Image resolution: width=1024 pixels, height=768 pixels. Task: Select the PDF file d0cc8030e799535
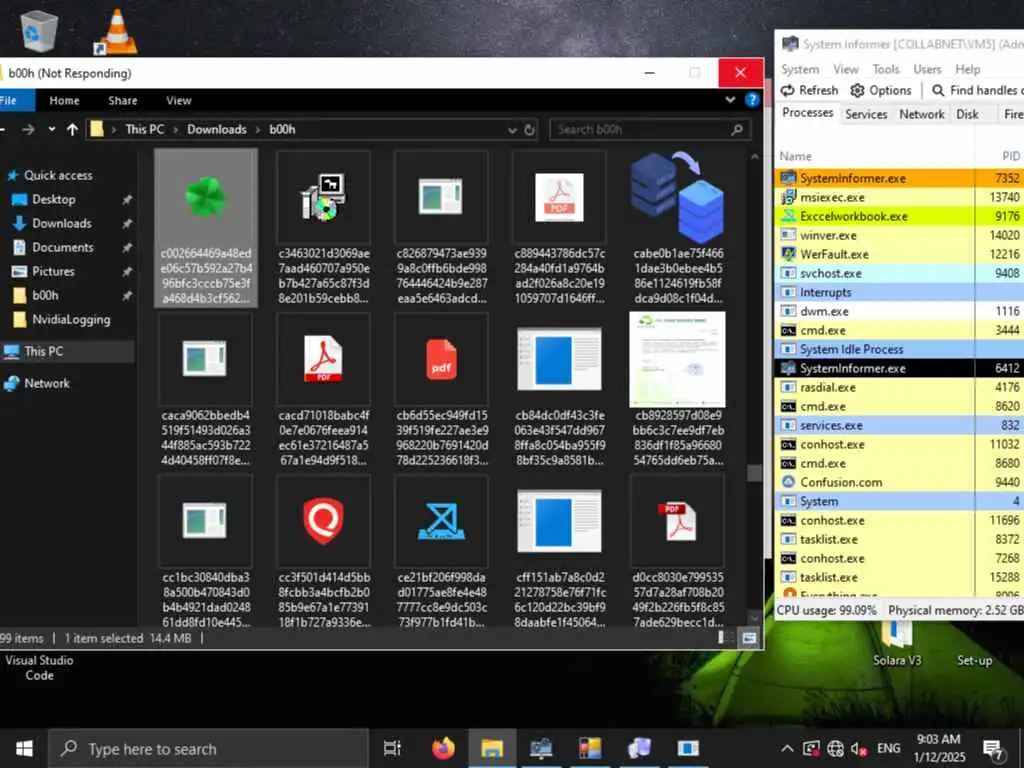678,552
